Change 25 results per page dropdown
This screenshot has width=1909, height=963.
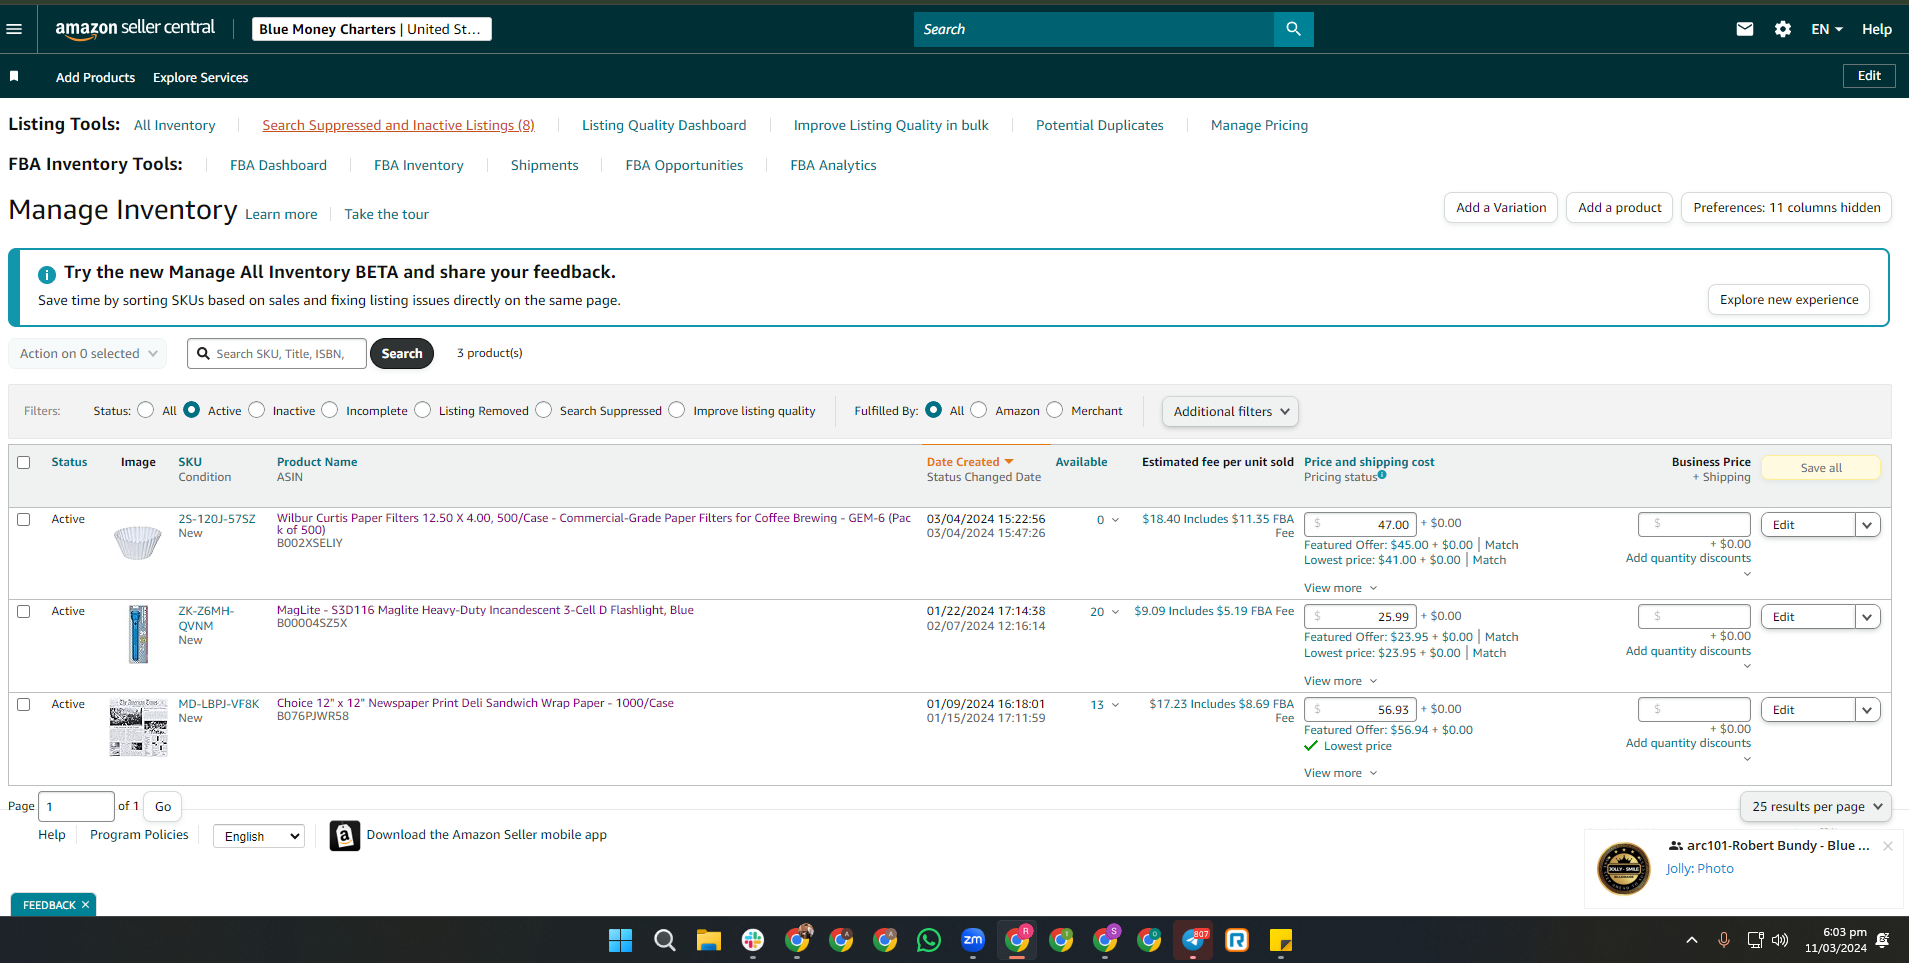pos(1816,806)
